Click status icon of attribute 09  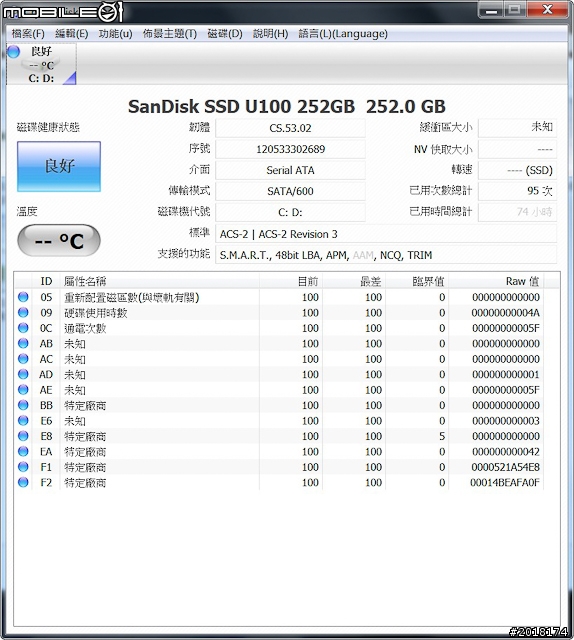(23, 313)
